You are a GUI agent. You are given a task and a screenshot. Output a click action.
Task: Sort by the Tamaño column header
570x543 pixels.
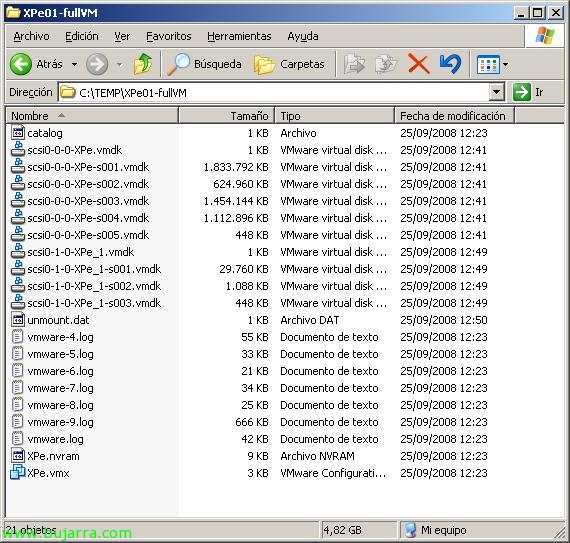[x=226, y=116]
